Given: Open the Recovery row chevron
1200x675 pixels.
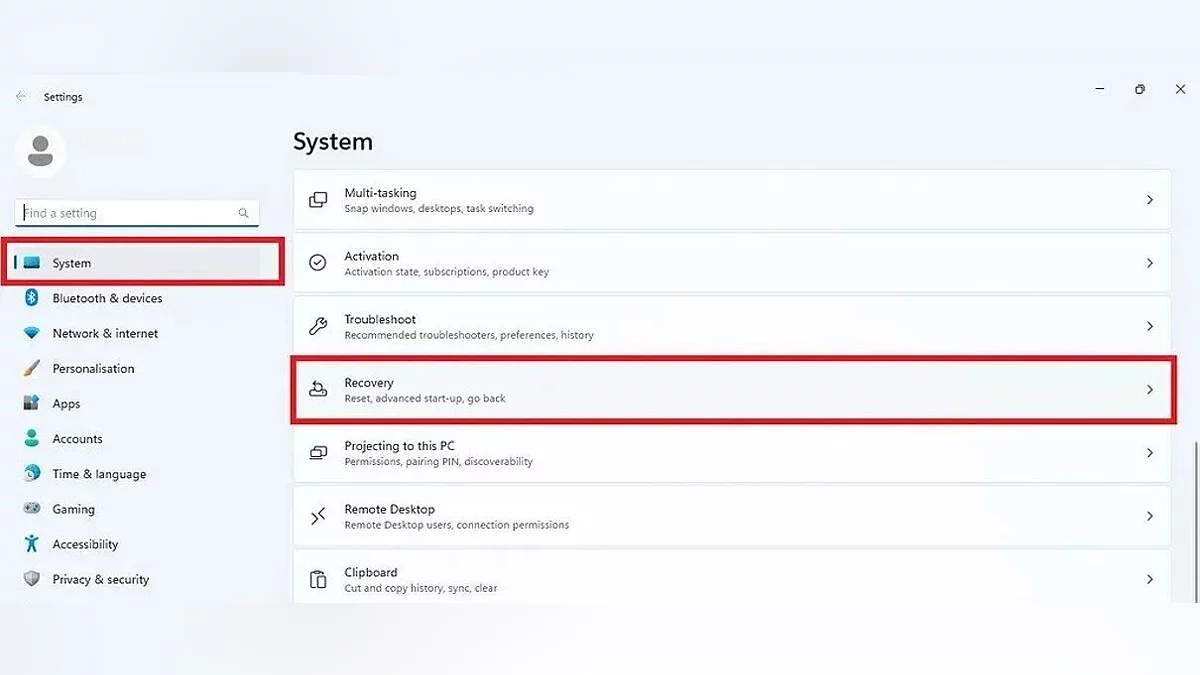Looking at the screenshot, I should point(1150,390).
